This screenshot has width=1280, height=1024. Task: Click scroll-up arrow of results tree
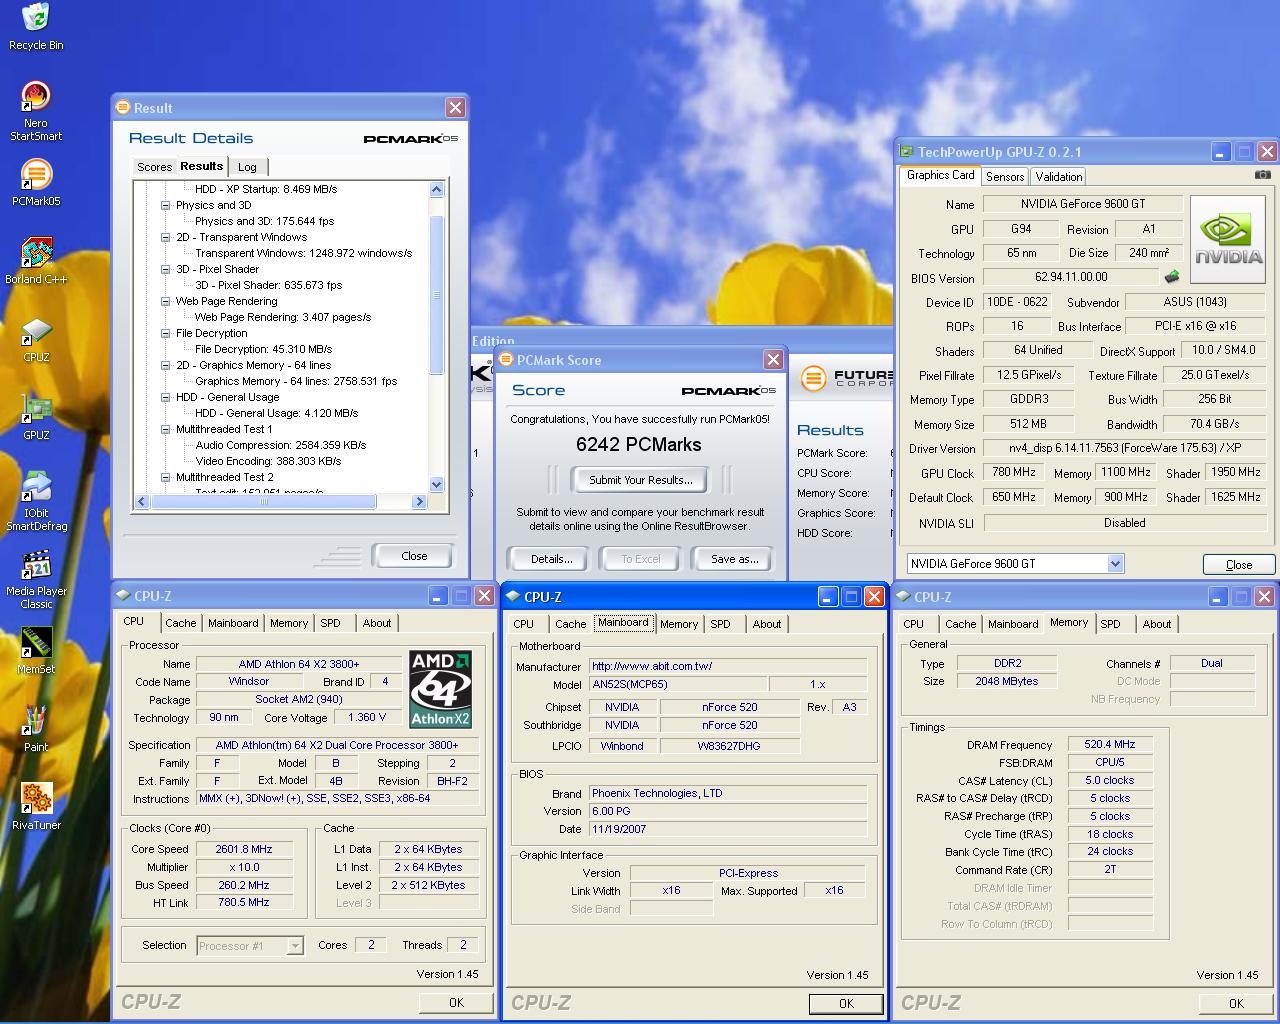point(436,189)
